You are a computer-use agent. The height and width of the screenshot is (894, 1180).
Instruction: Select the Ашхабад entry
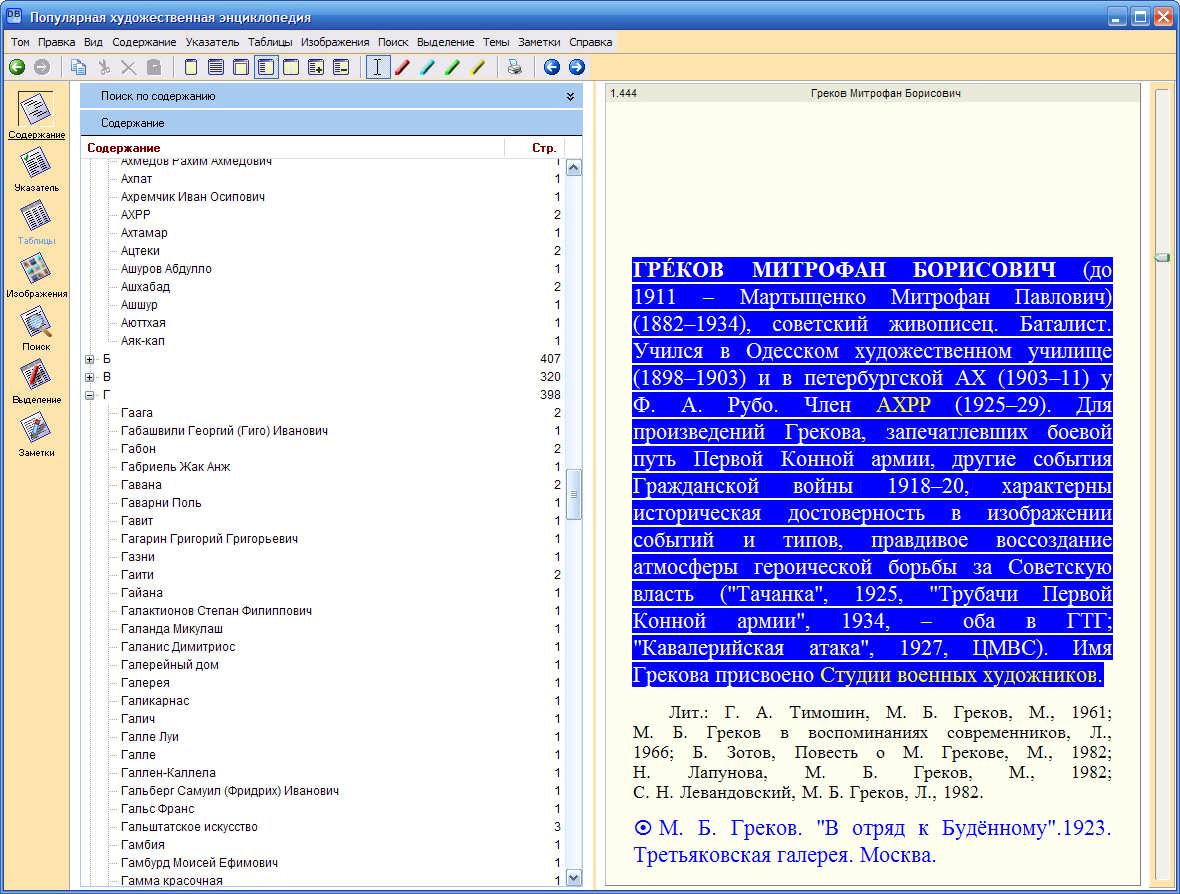145,287
